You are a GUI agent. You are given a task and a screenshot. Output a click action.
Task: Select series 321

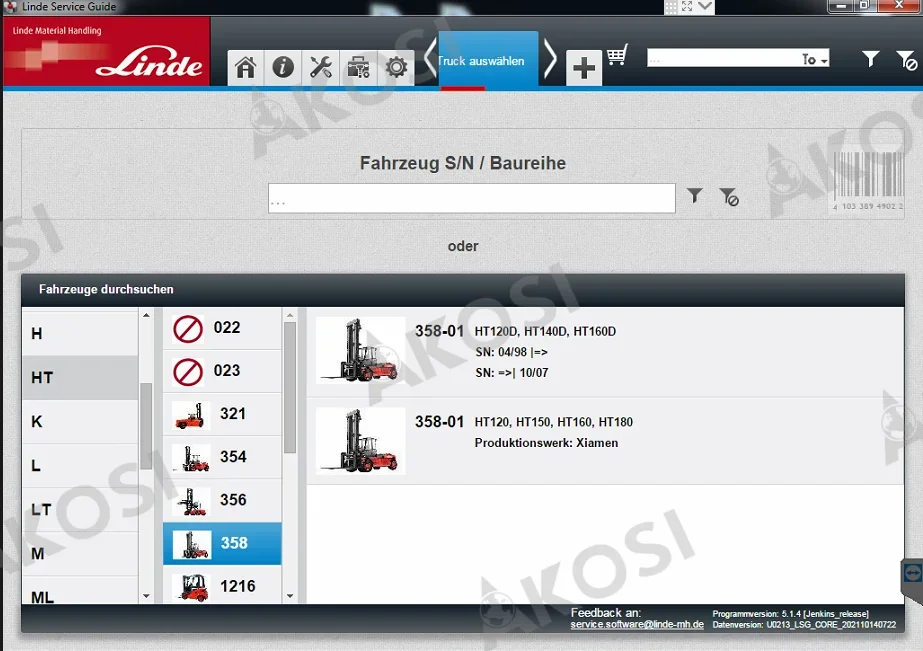(223, 414)
